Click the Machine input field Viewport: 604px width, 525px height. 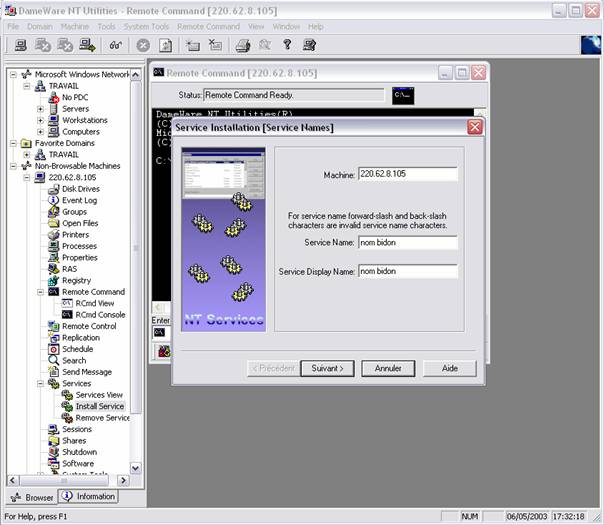click(408, 174)
